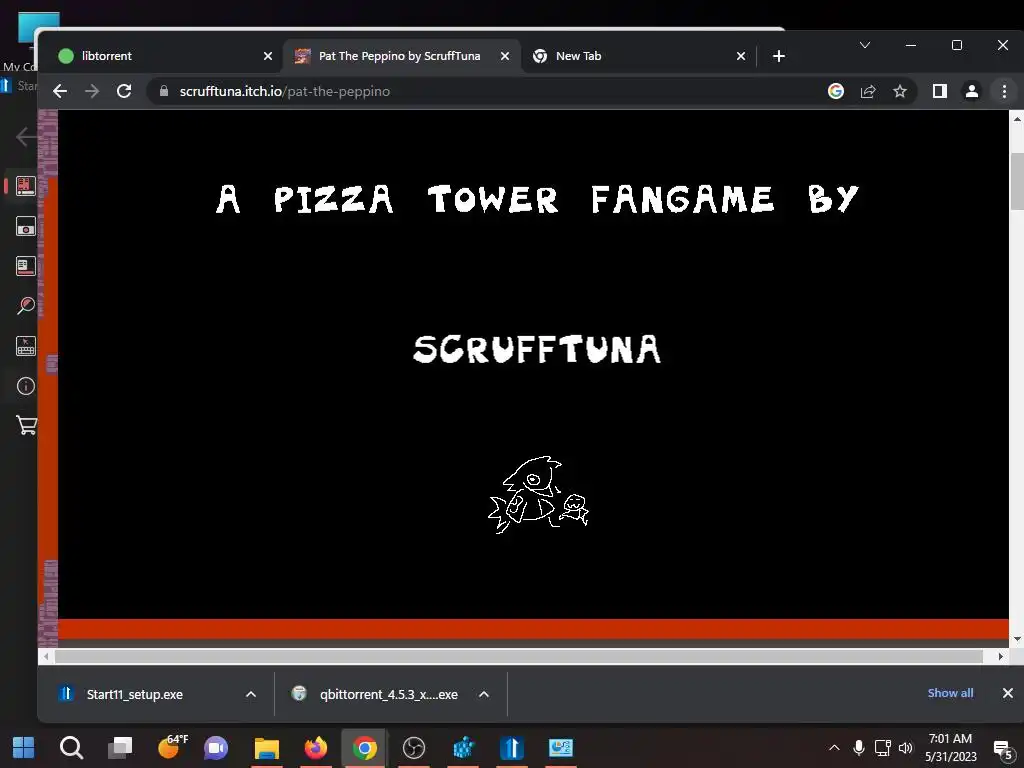Click the back arrow in the background window
Image resolution: width=1024 pixels, height=768 pixels.
(25, 136)
